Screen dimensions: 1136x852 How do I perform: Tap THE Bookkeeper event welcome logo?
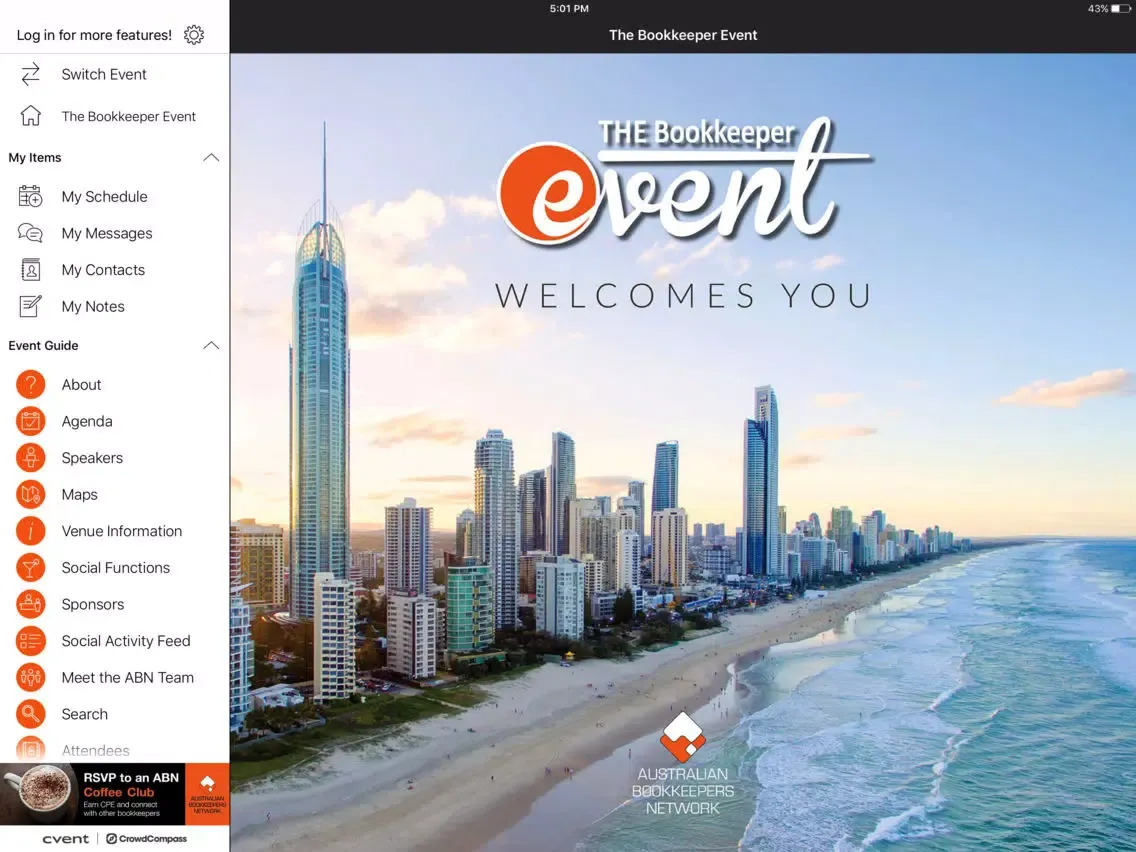pos(684,181)
